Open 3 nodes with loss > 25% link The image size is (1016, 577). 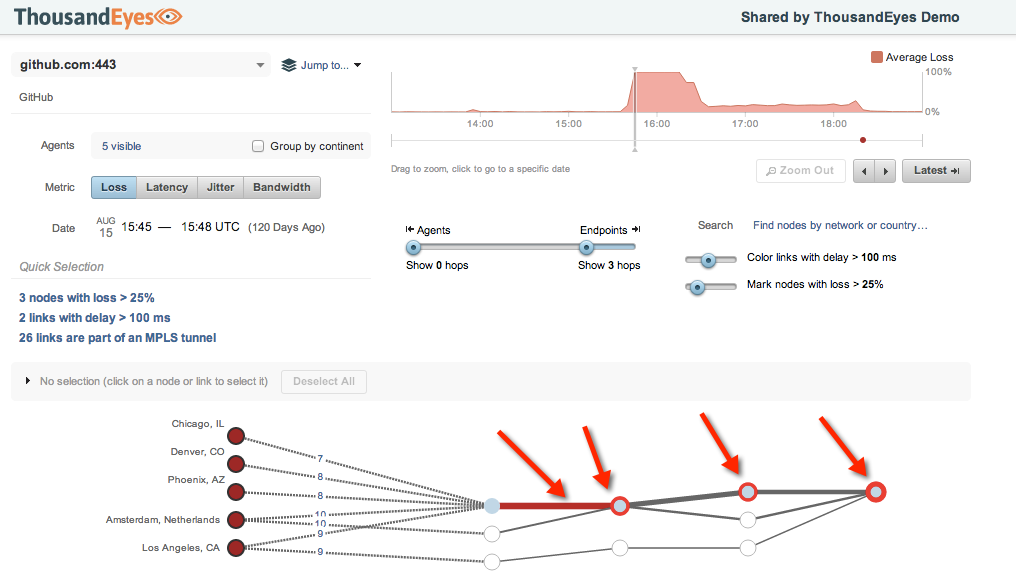[87, 298]
